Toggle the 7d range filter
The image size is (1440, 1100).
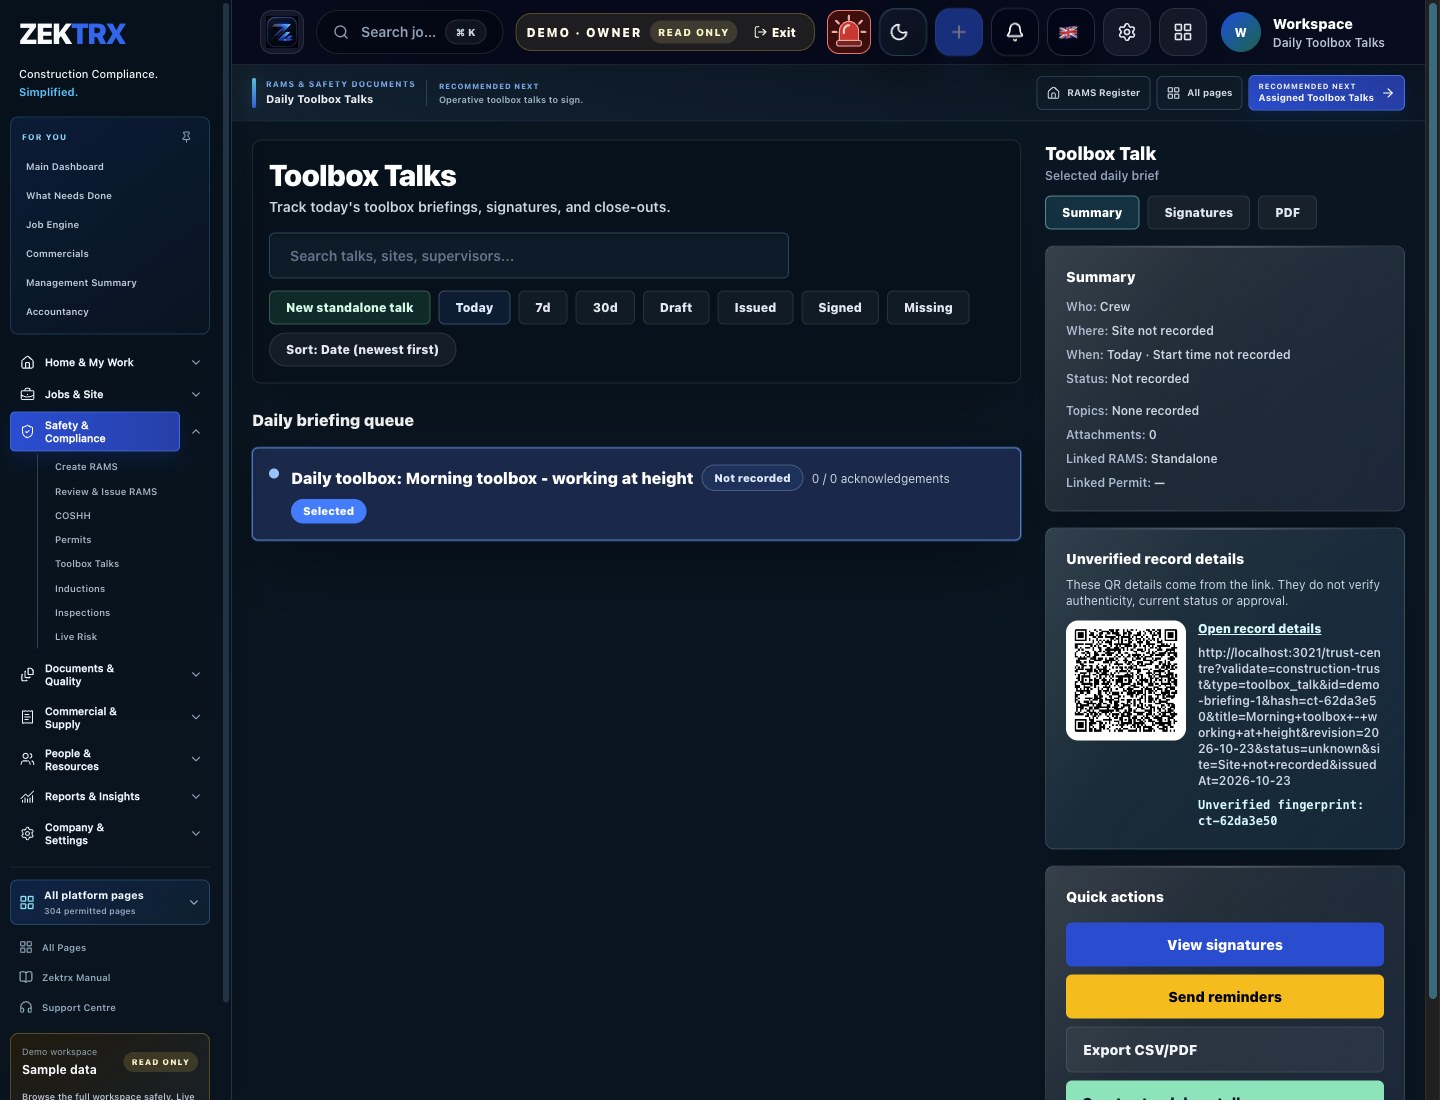[543, 308]
